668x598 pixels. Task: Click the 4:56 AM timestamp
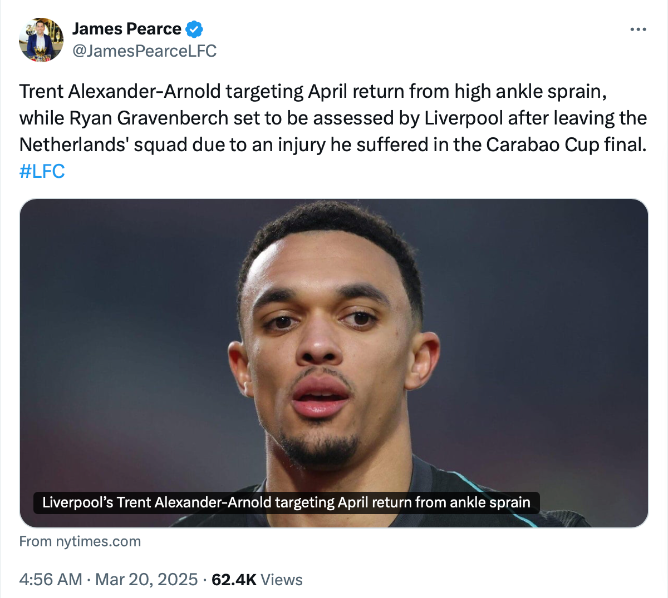pos(52,579)
